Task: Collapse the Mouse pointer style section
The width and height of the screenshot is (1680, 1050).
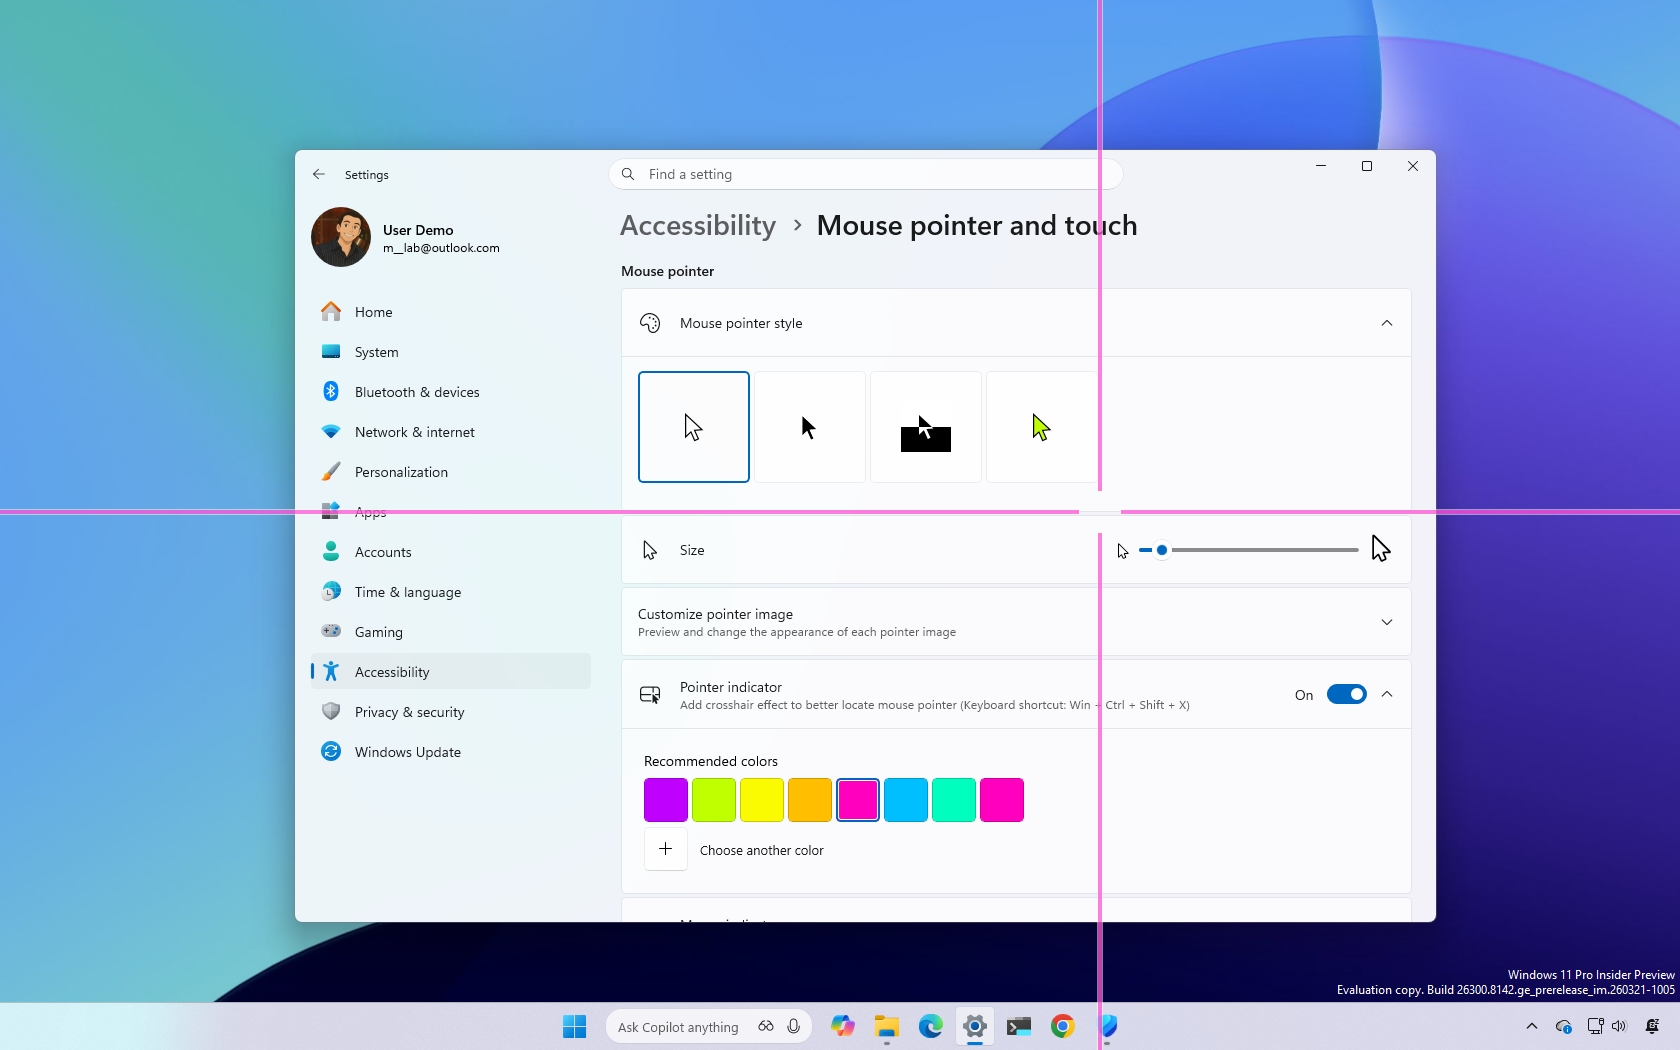Action: (1386, 323)
